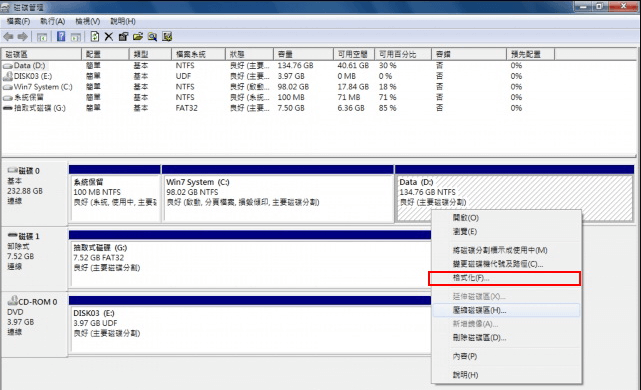This screenshot has width=641, height=390.
Task: Click the UDF file system cell
Action: coord(183,76)
